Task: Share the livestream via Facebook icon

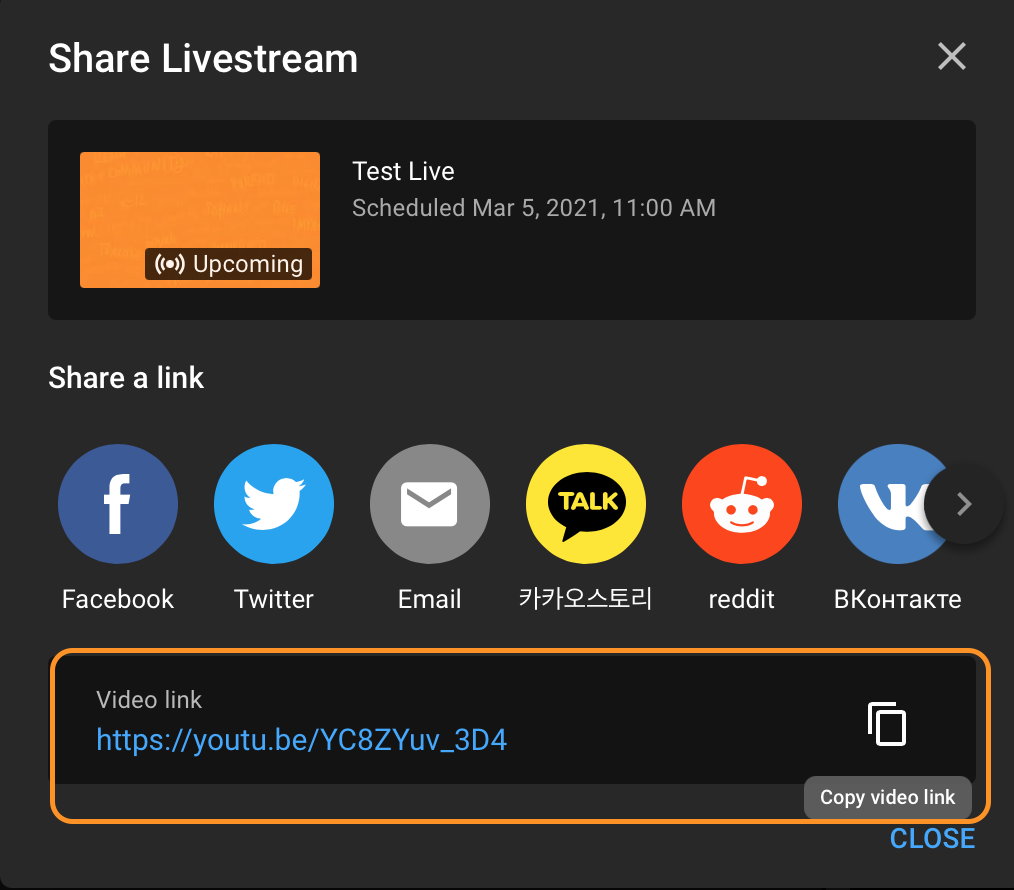Action: tap(118, 503)
